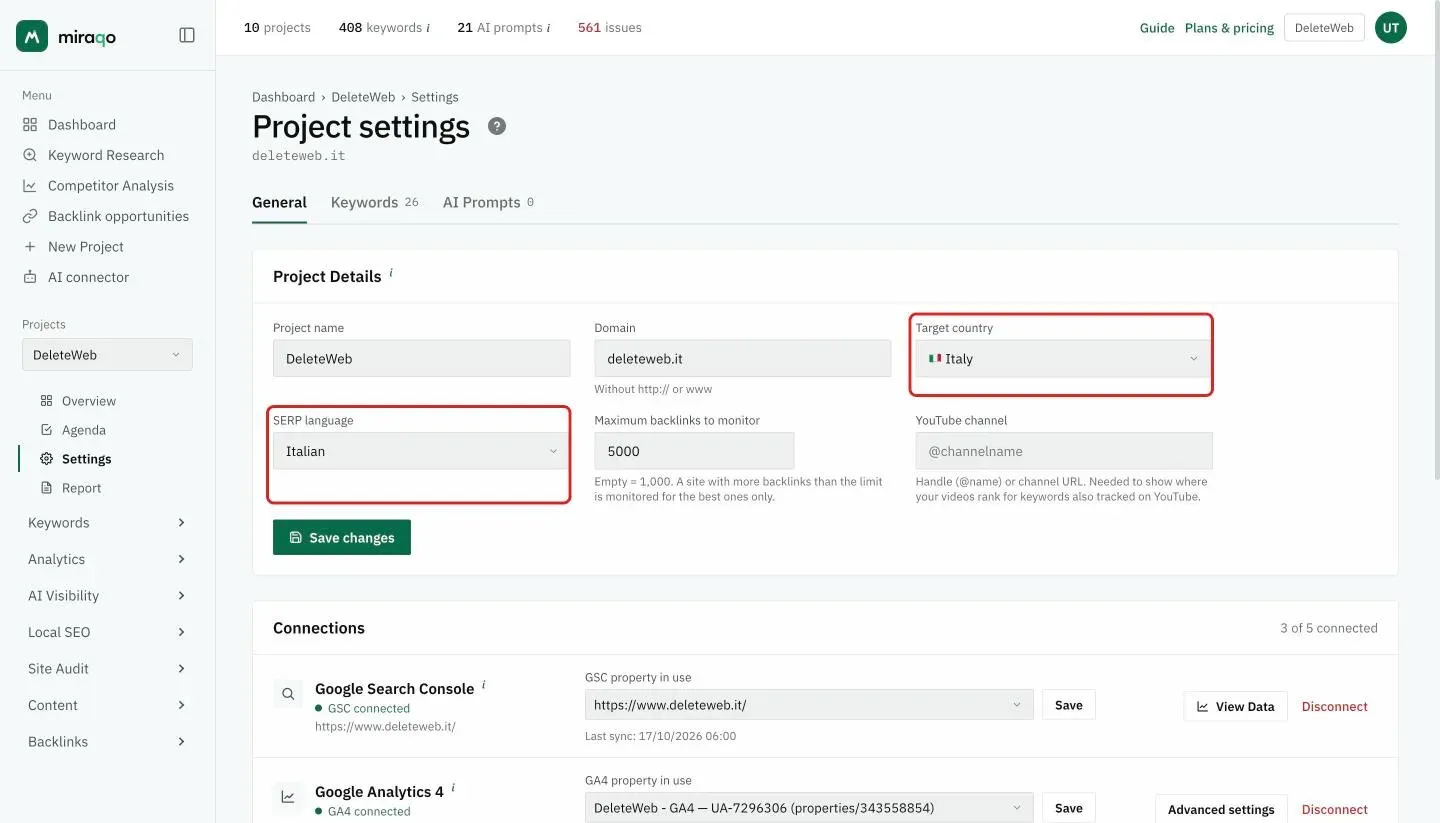This screenshot has height=823, width=1440.
Task: Click the Agenda checklist icon
Action: pos(46,430)
